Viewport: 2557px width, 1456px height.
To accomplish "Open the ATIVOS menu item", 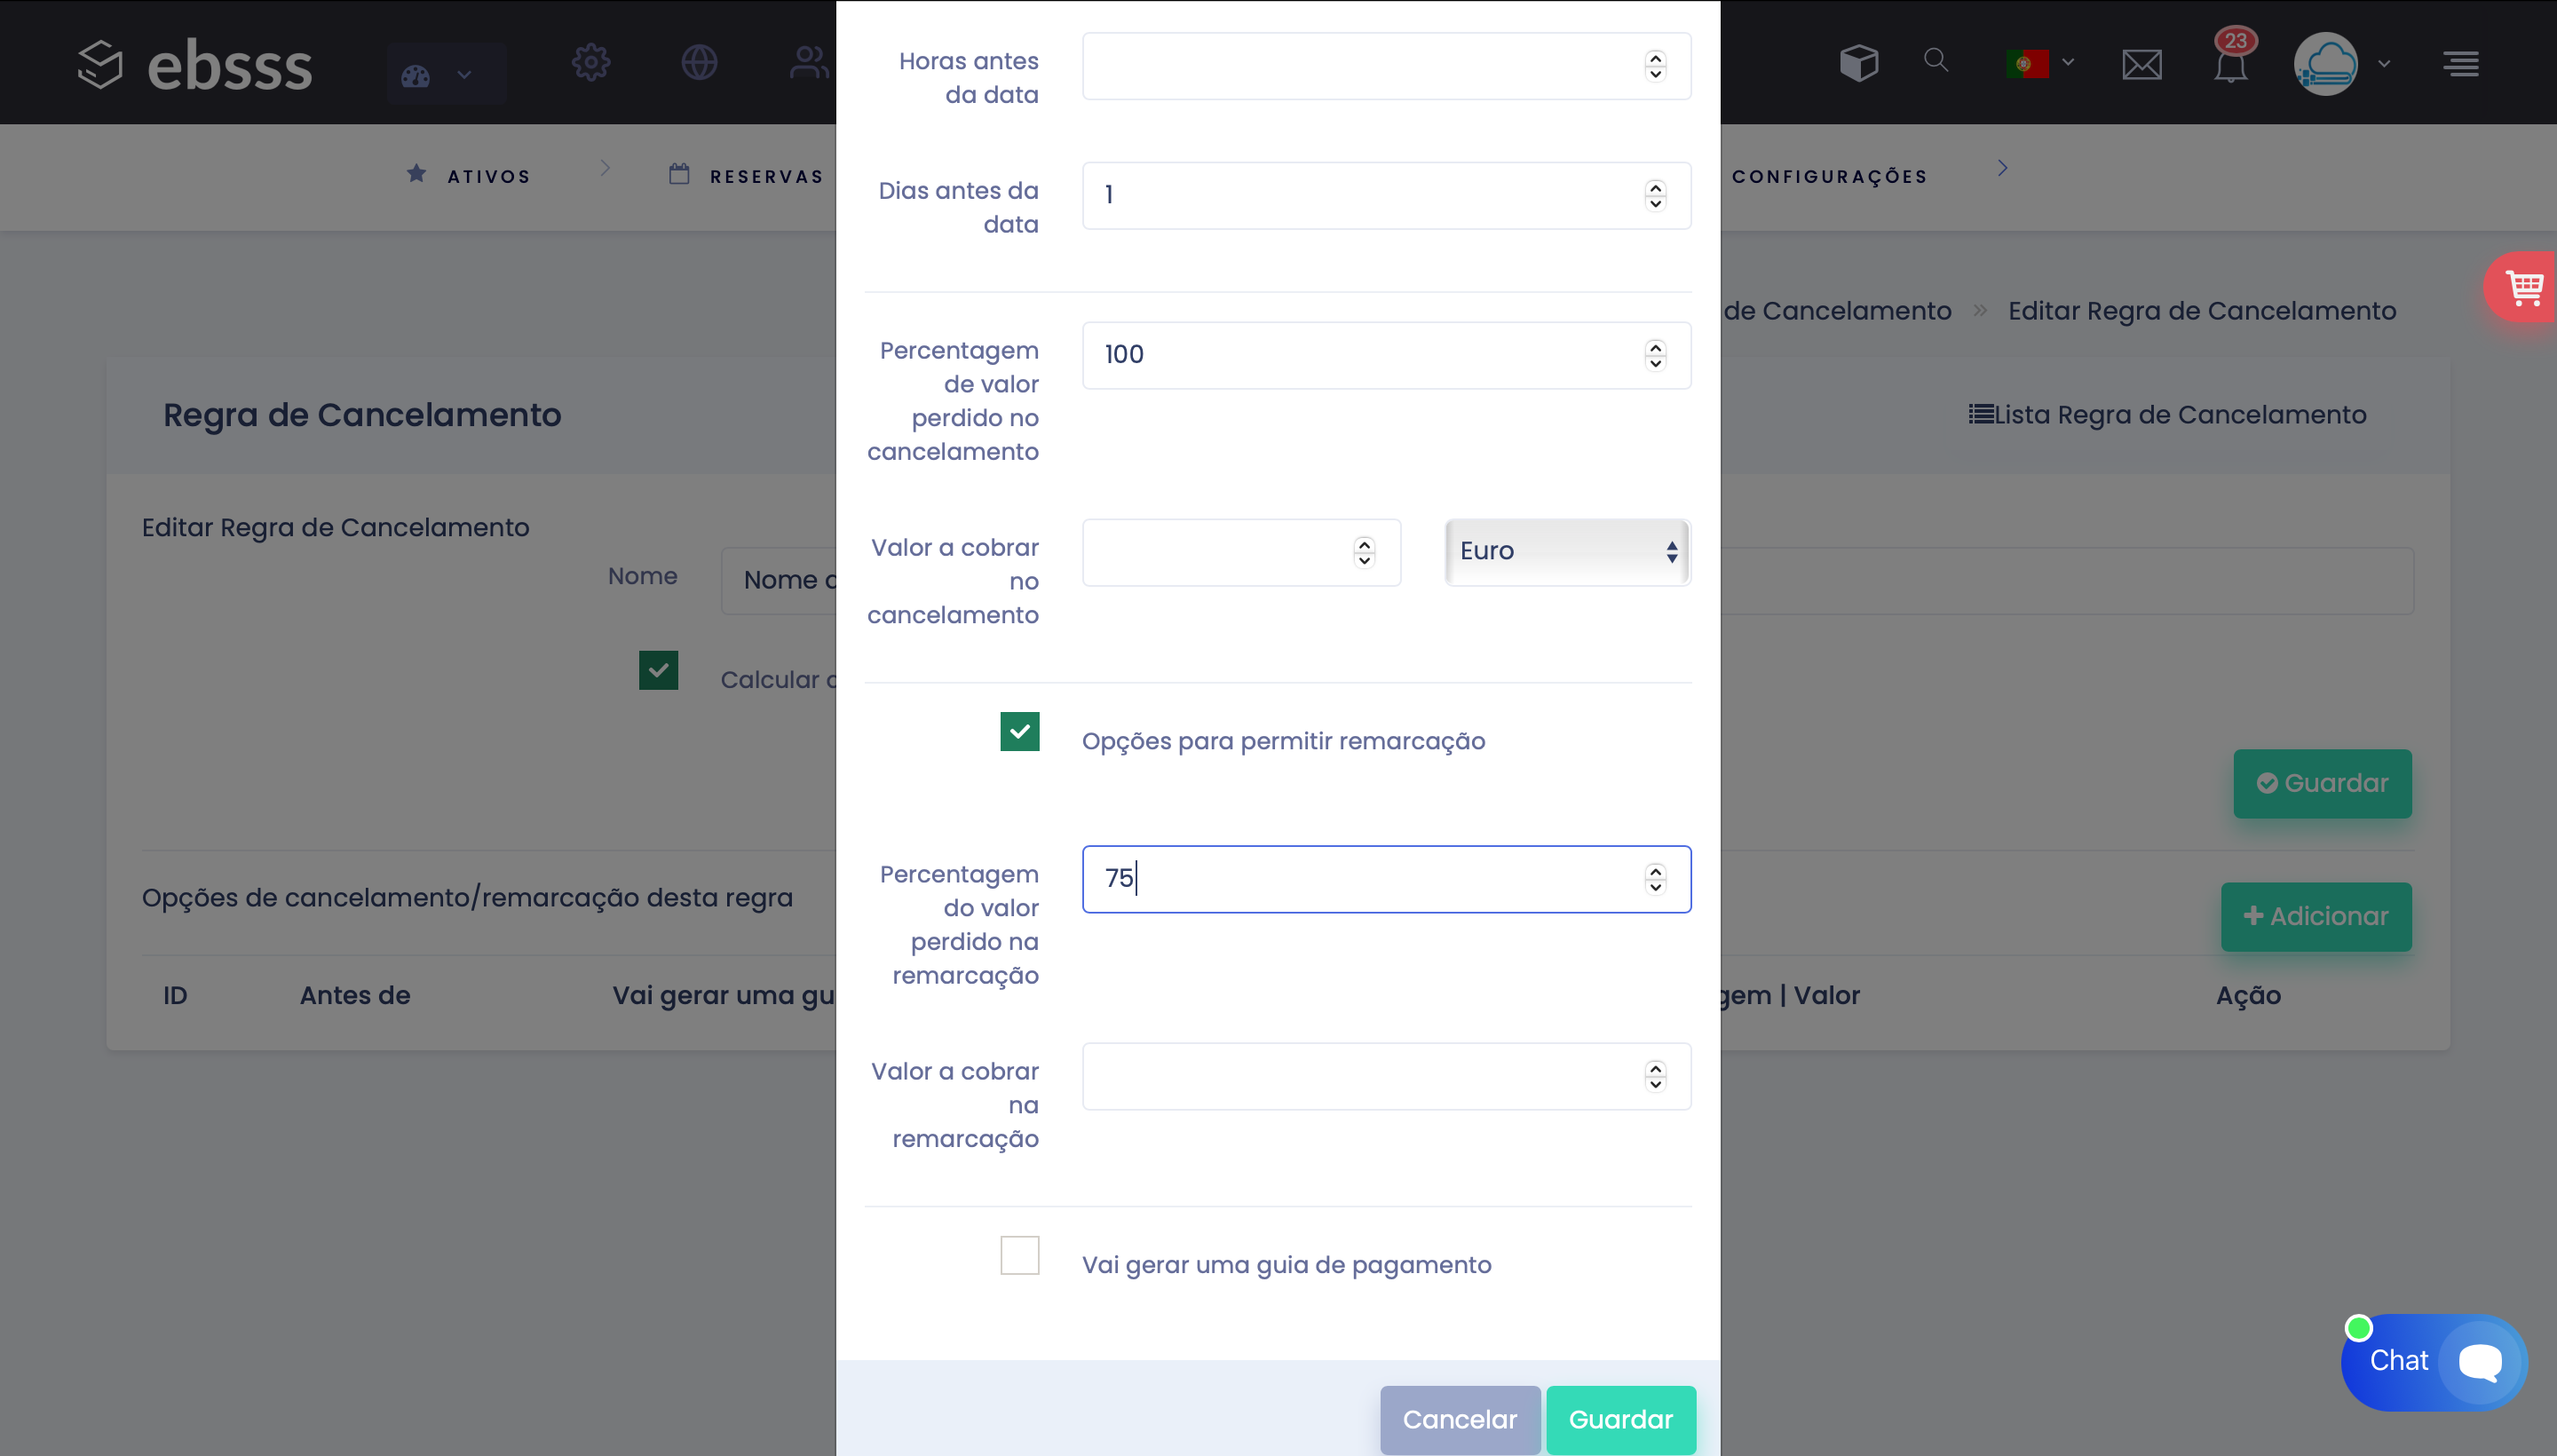I will click(x=470, y=176).
